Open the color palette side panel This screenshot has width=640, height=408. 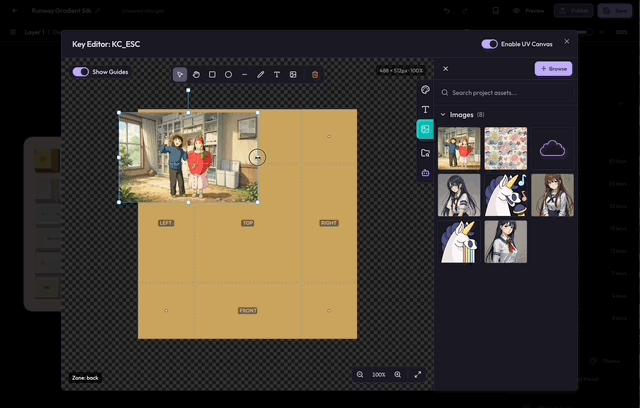(x=425, y=90)
